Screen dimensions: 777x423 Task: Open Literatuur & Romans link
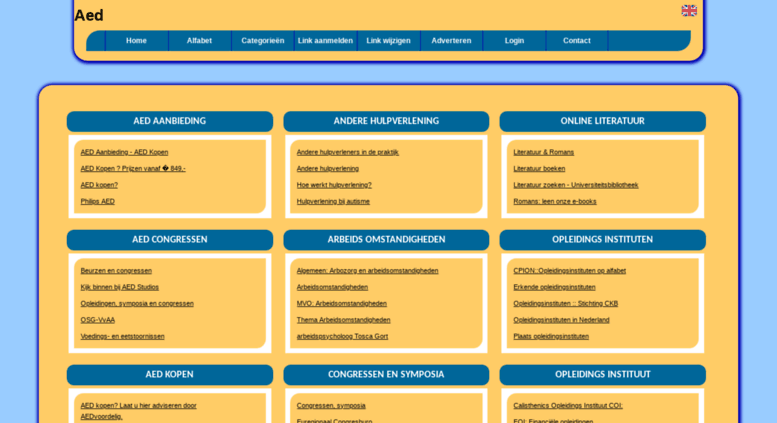coord(544,152)
